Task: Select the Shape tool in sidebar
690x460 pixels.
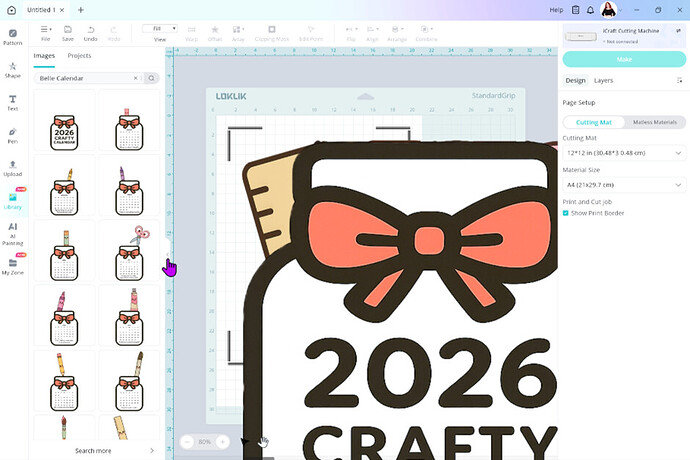Action: [x=12, y=70]
